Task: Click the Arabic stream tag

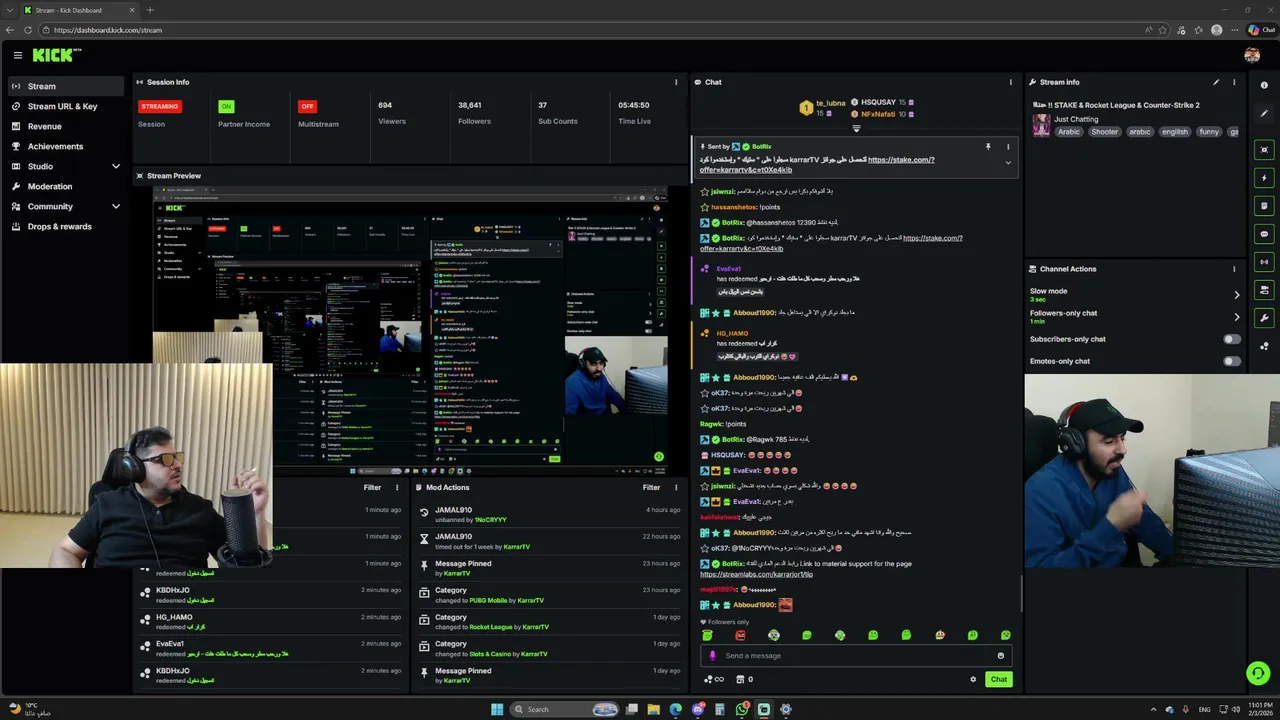Action: 1069,132
